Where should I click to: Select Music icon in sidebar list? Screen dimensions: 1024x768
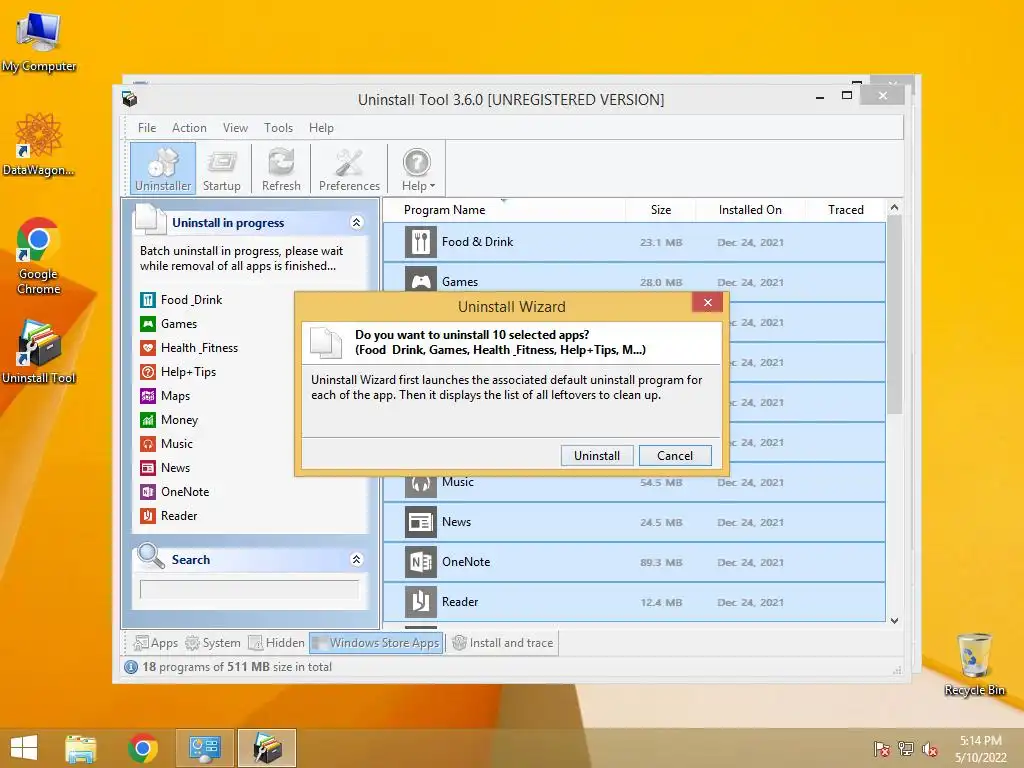[148, 444]
